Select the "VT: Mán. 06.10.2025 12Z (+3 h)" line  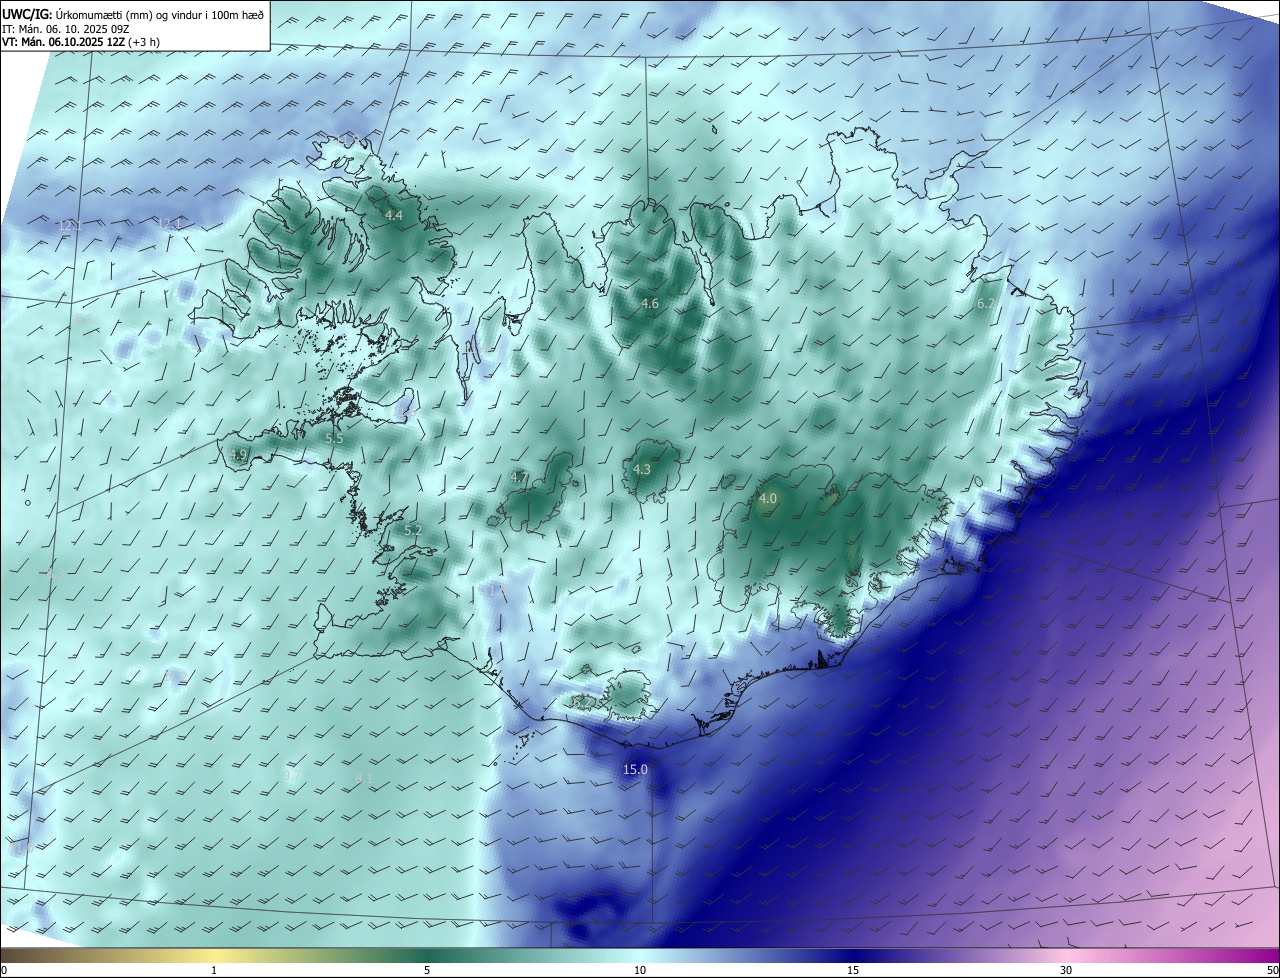[80, 42]
